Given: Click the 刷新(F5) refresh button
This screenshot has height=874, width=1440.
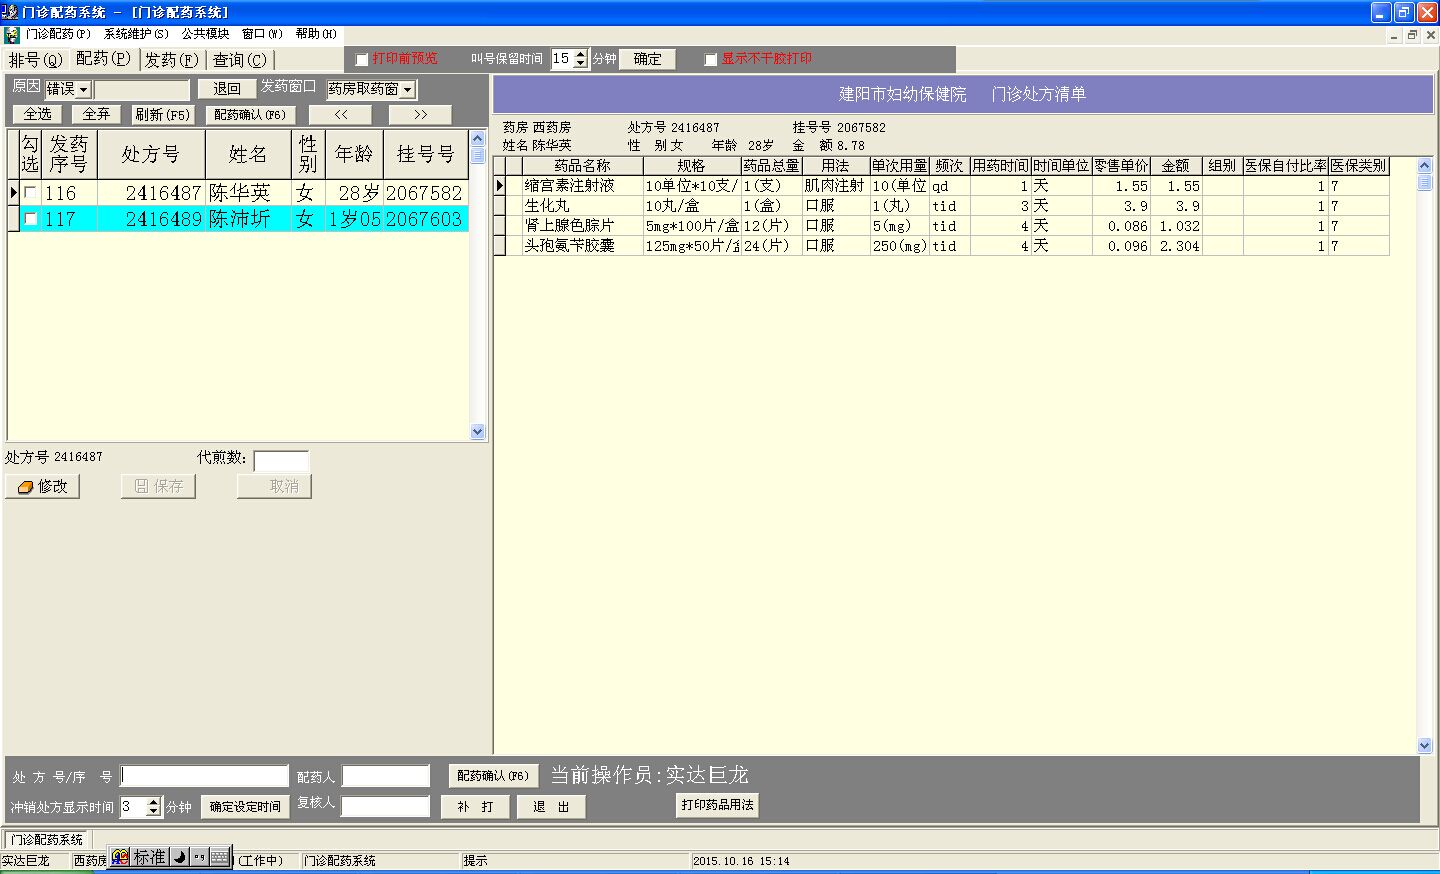Looking at the screenshot, I should click(x=162, y=115).
